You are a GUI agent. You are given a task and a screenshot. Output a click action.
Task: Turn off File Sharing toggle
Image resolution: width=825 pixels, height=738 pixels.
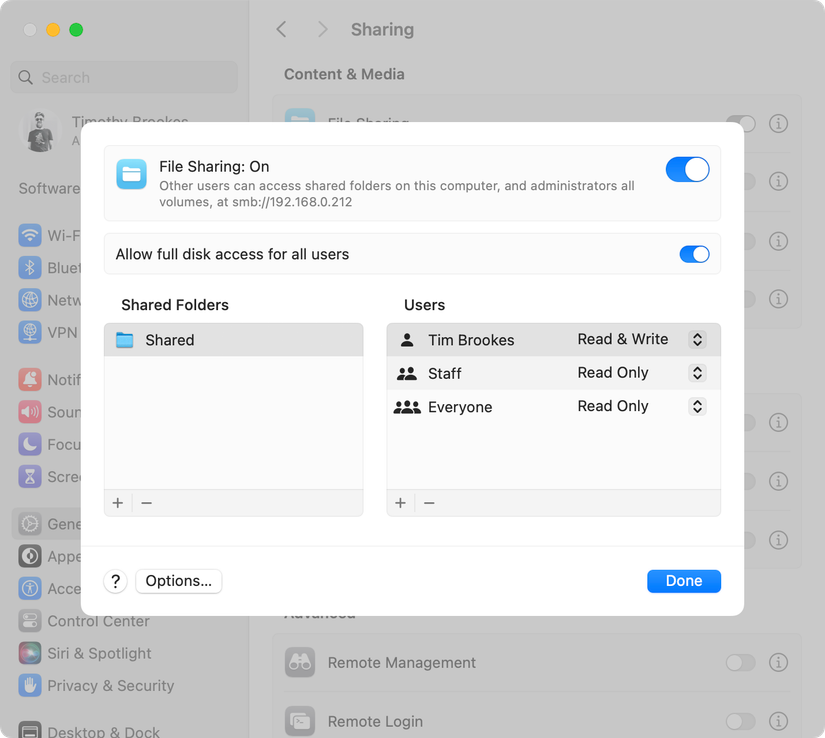(687, 169)
